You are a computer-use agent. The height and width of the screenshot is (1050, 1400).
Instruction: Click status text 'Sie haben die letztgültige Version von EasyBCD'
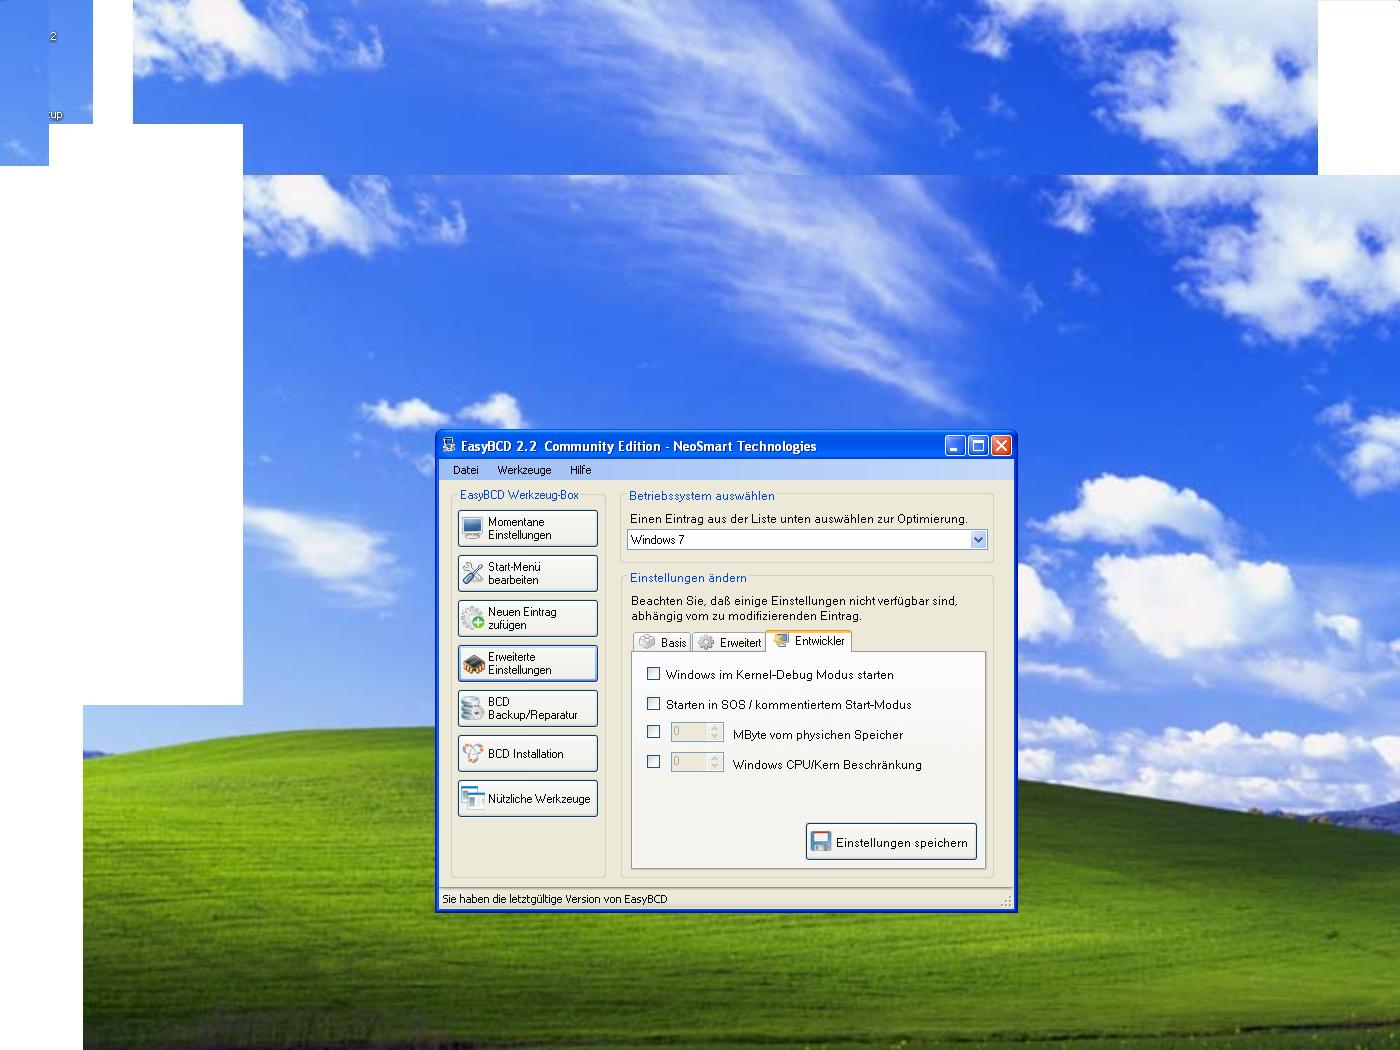point(554,899)
